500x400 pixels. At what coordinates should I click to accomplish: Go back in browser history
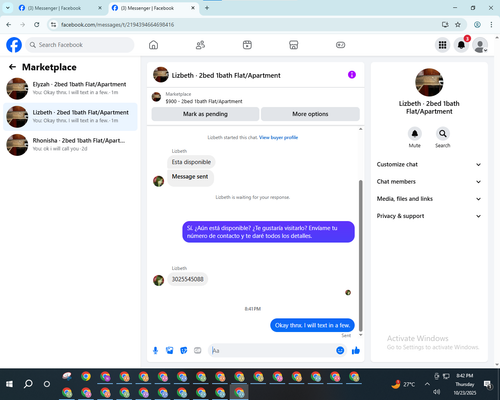click(9, 25)
